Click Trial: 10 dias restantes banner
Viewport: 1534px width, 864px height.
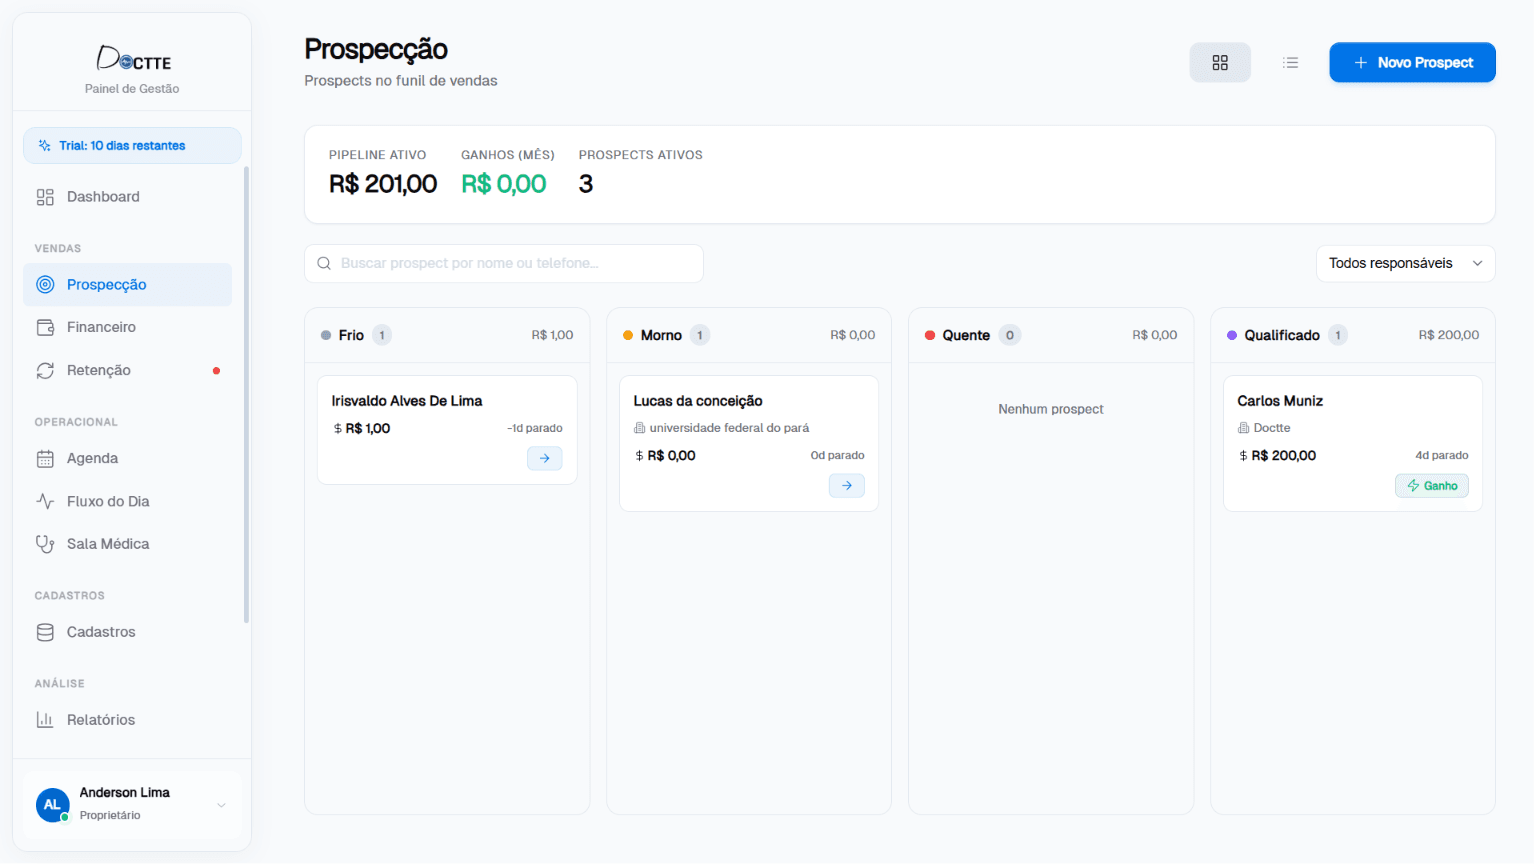132,145
